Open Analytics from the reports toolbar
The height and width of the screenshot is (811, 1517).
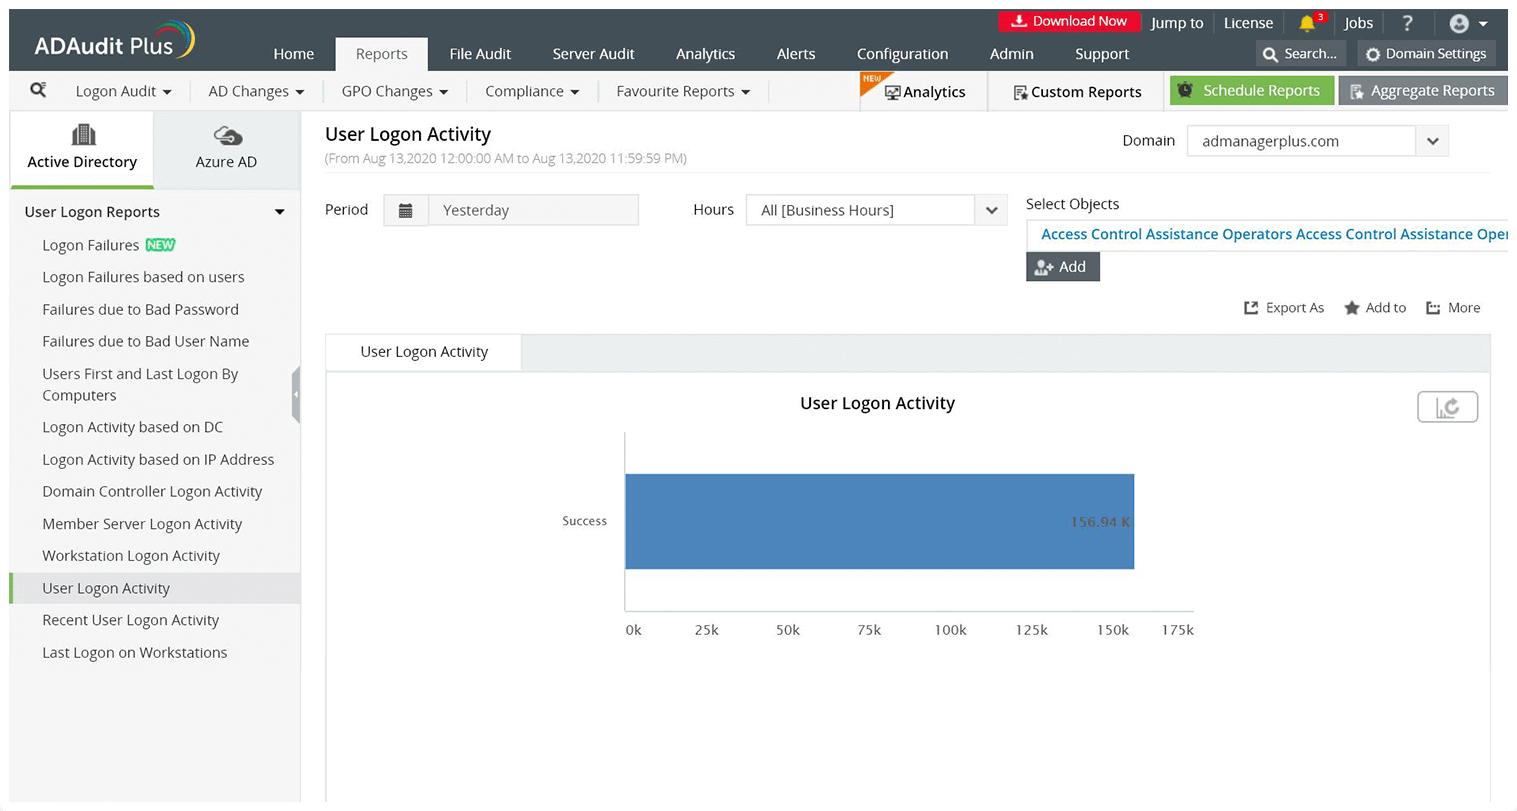pos(923,91)
